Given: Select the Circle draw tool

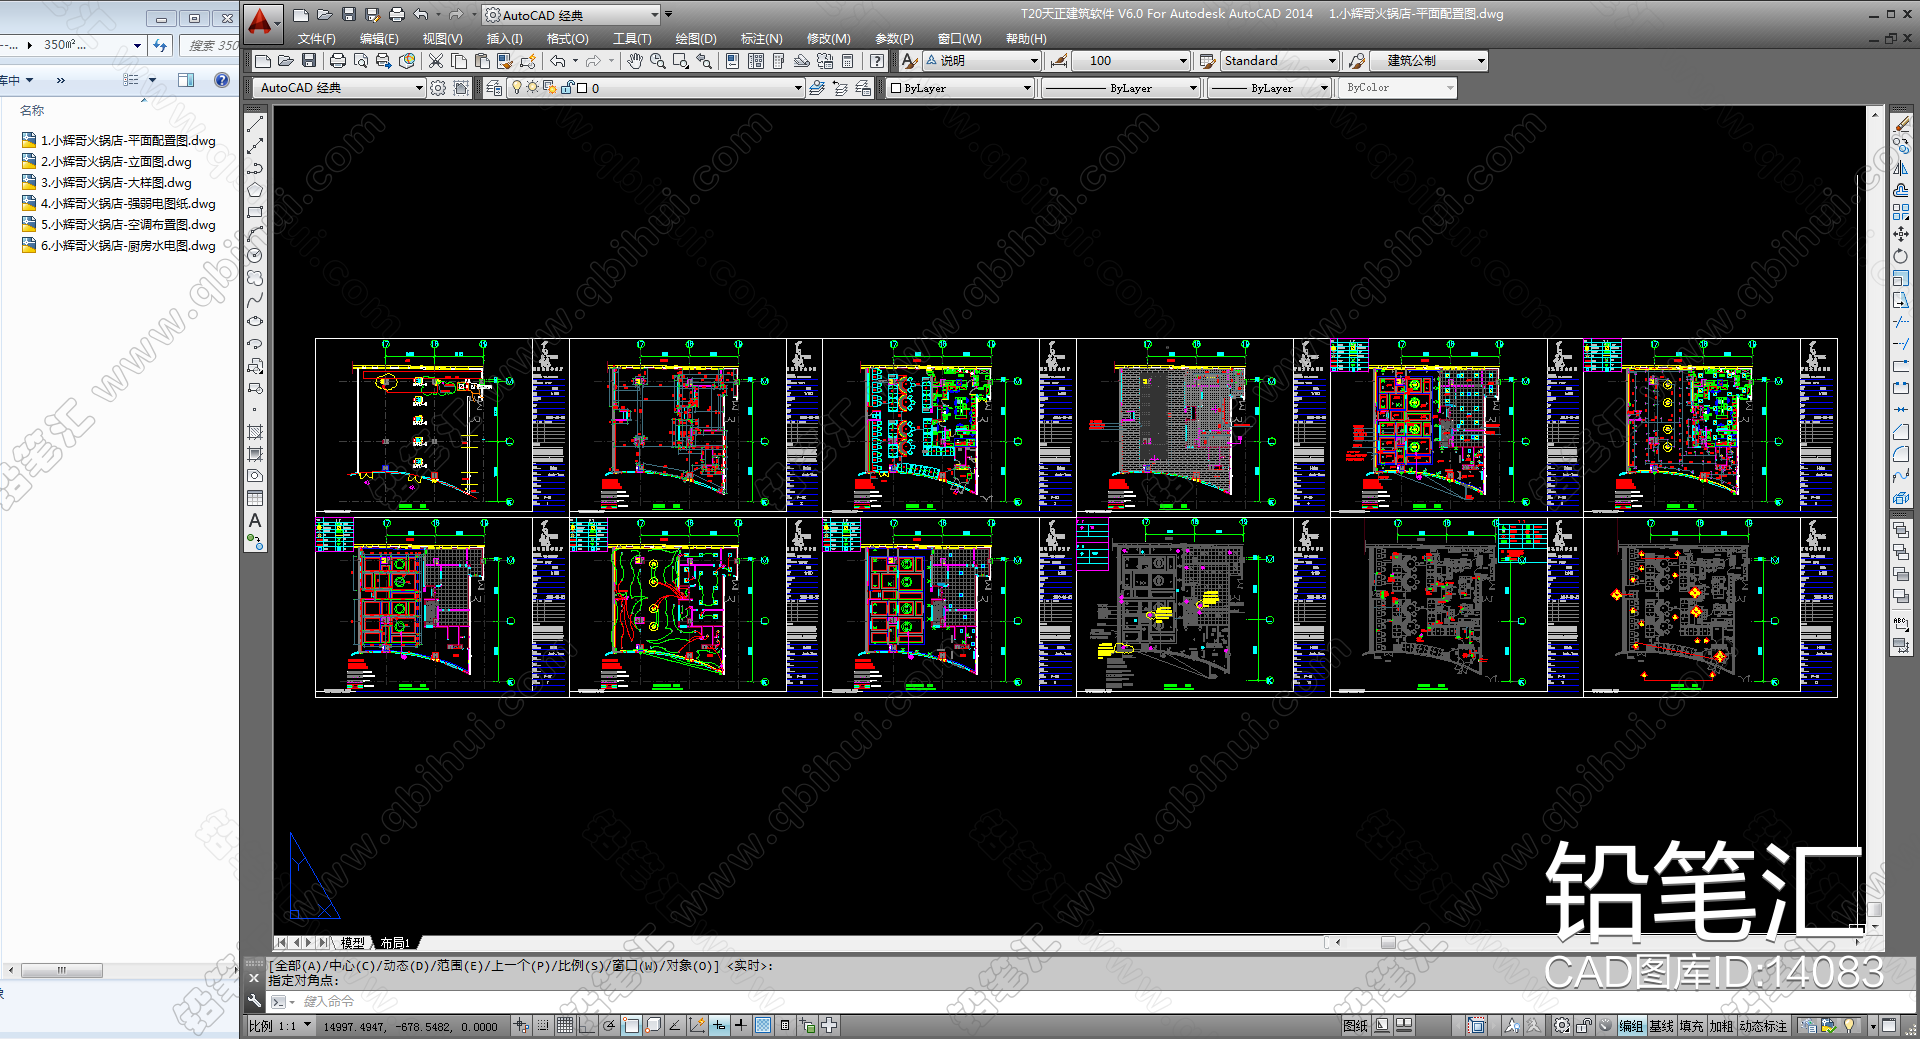Looking at the screenshot, I should tap(255, 255).
